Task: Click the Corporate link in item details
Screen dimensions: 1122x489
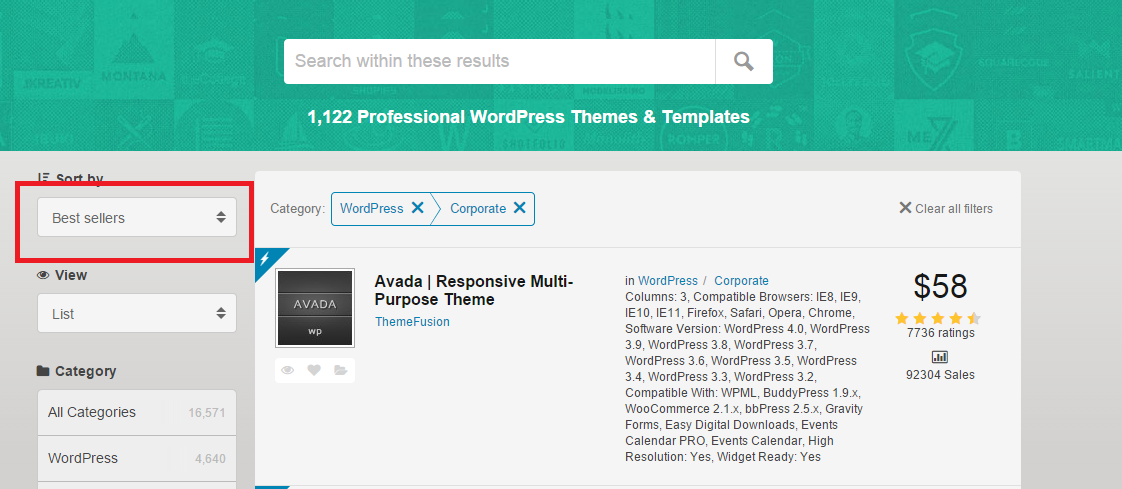Action: click(x=741, y=281)
